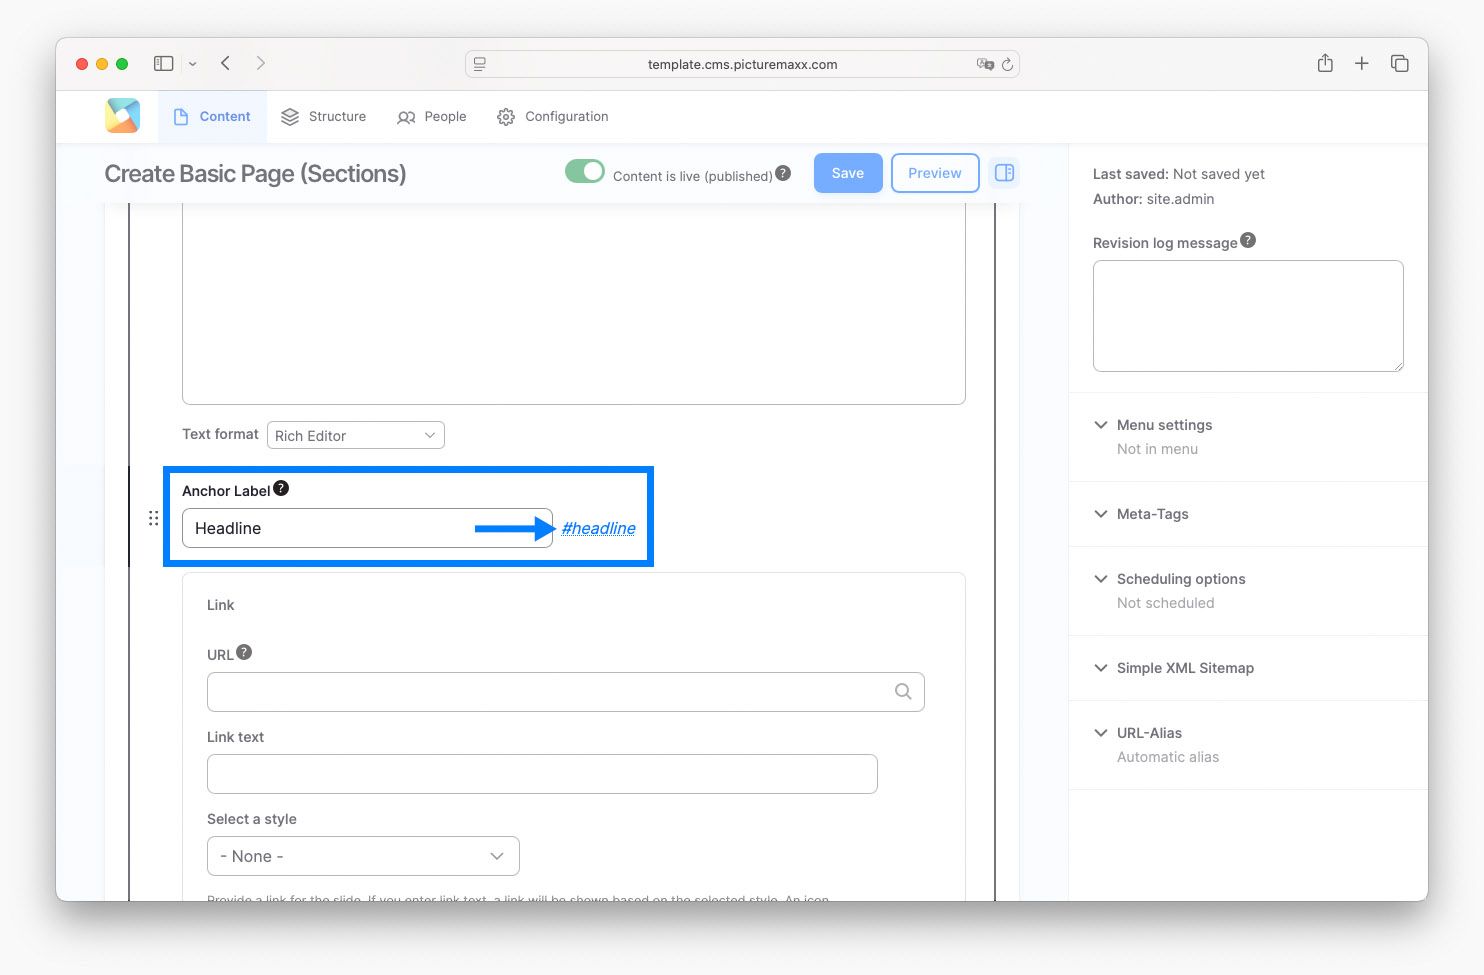The width and height of the screenshot is (1484, 975).
Task: Click into the Link text input field
Action: 542,774
